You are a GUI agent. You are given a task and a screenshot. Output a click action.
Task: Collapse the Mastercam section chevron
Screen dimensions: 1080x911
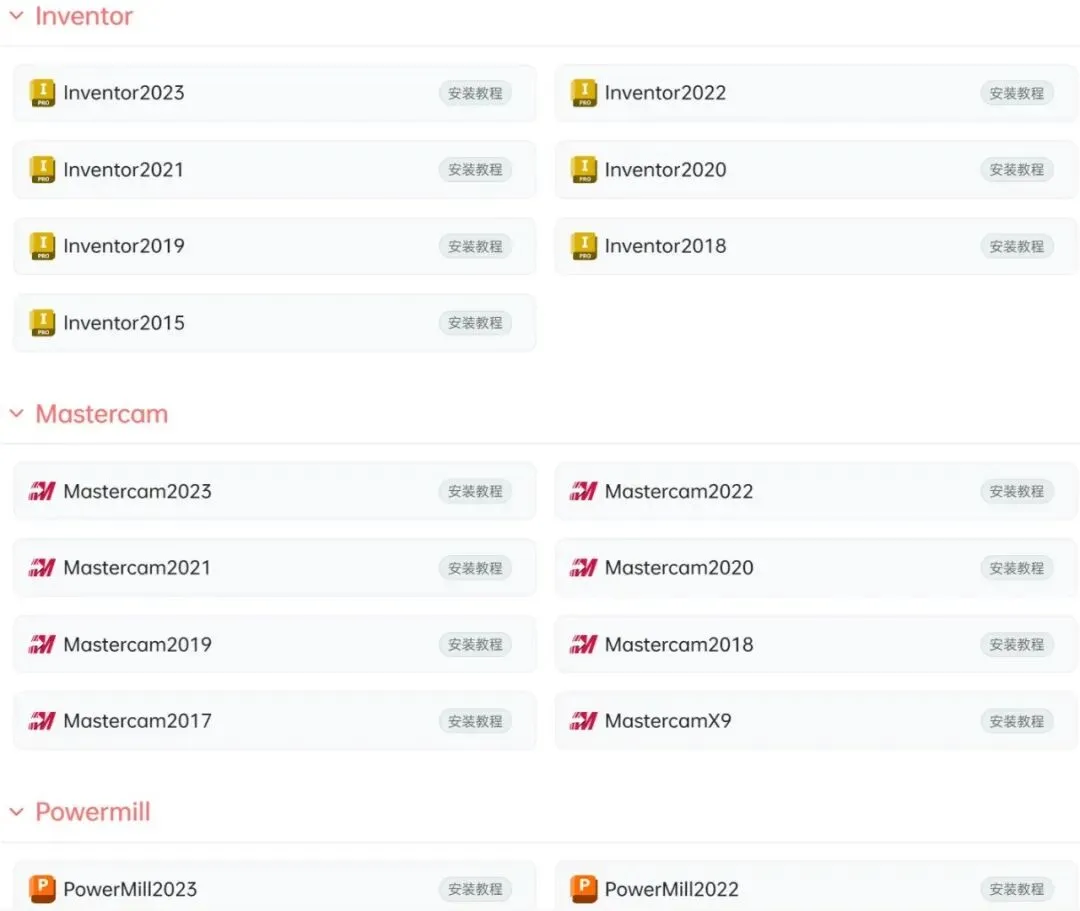point(17,414)
